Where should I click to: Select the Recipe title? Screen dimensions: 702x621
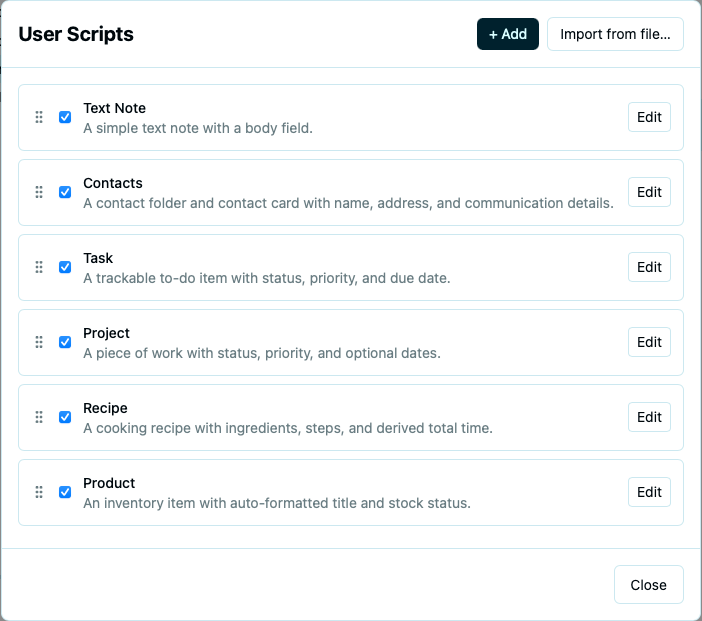tap(105, 408)
